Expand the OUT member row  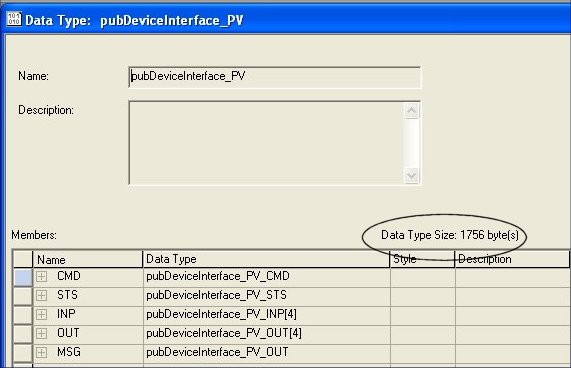click(42, 333)
